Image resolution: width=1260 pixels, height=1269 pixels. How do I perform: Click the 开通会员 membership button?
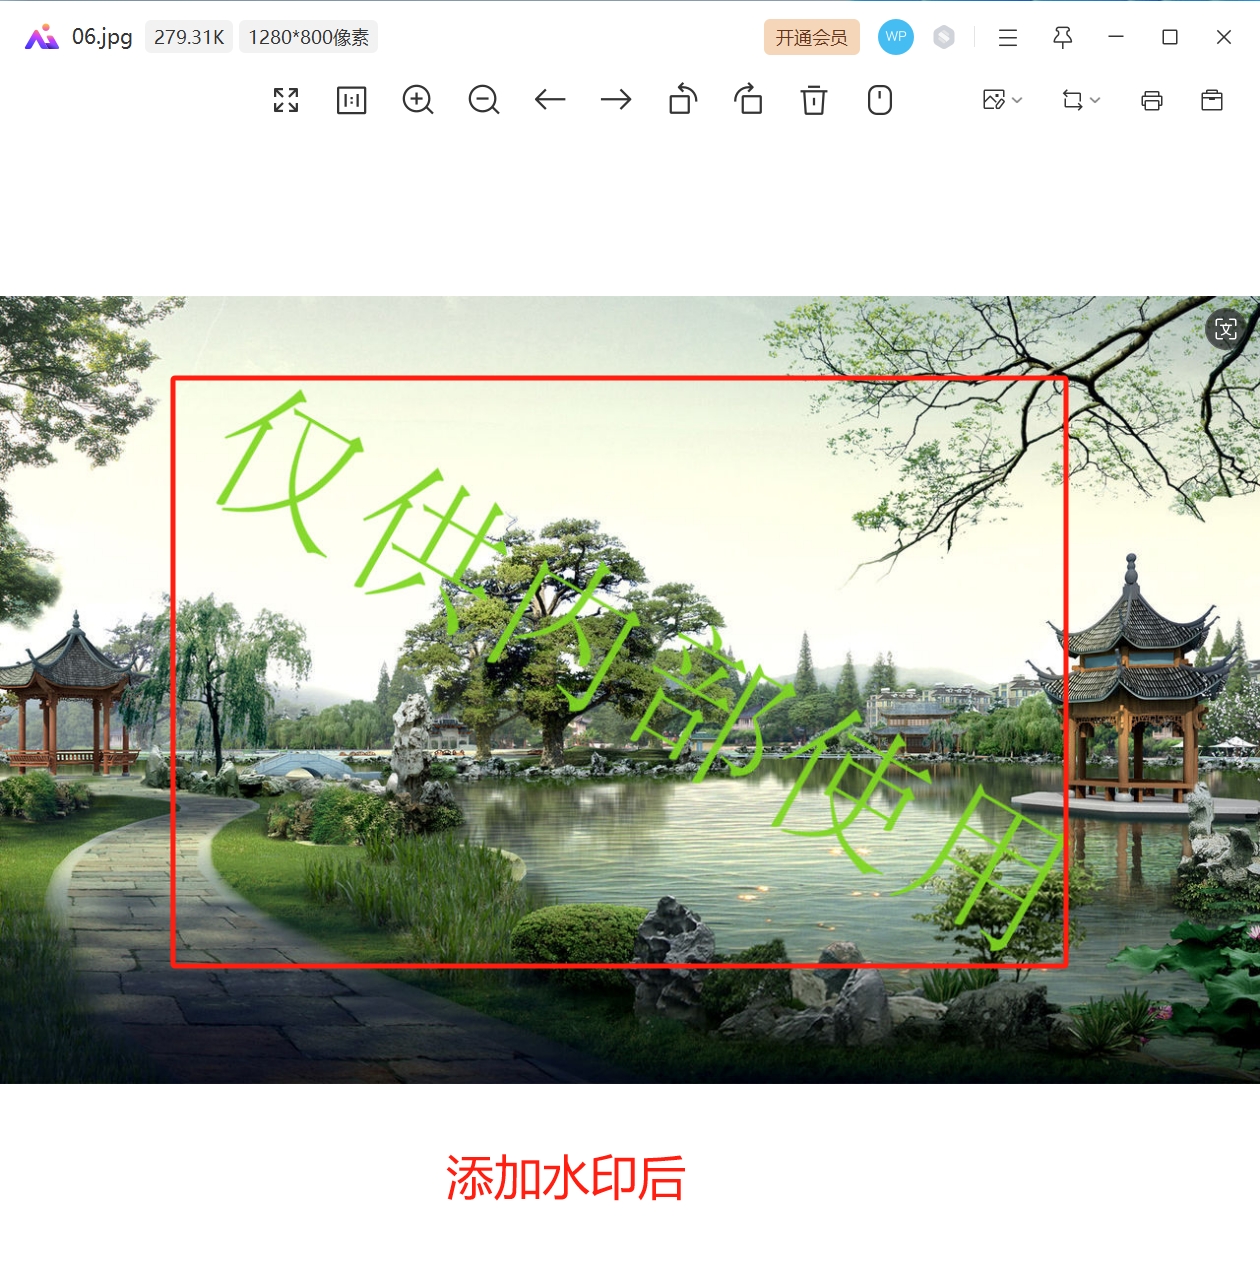(811, 37)
